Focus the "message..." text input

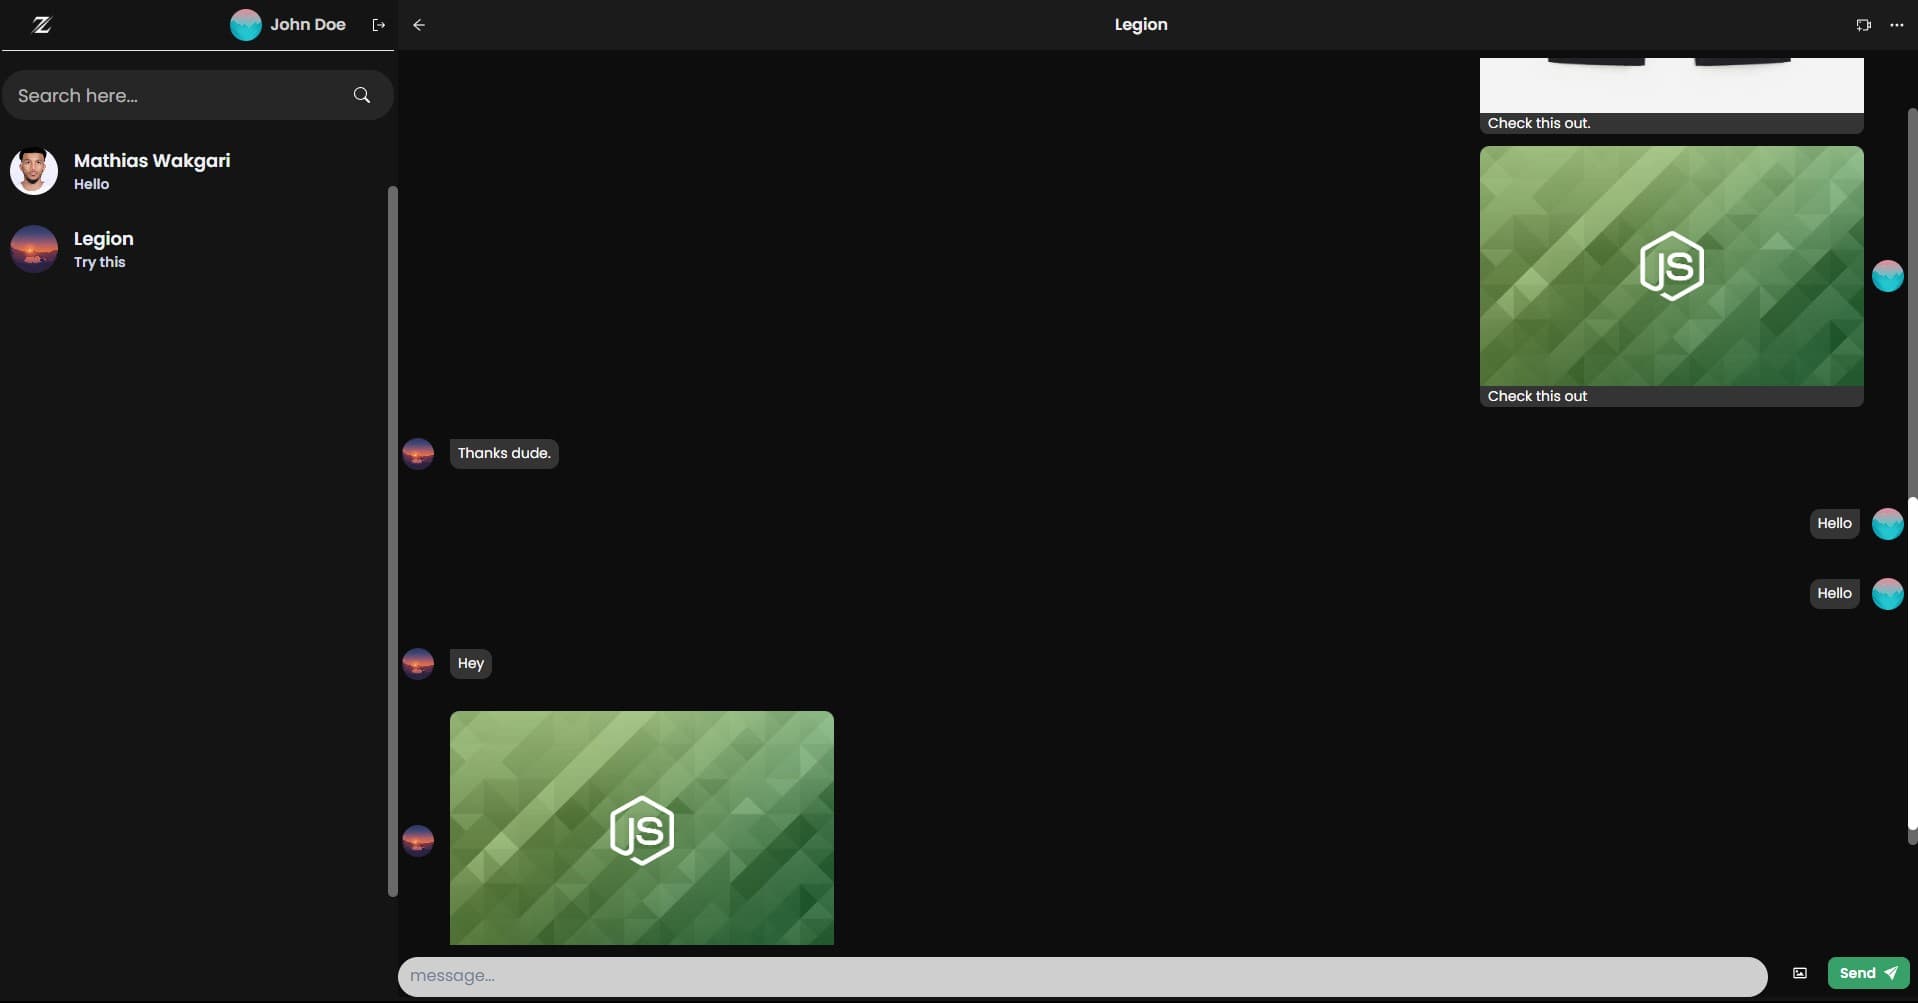[1082, 976]
